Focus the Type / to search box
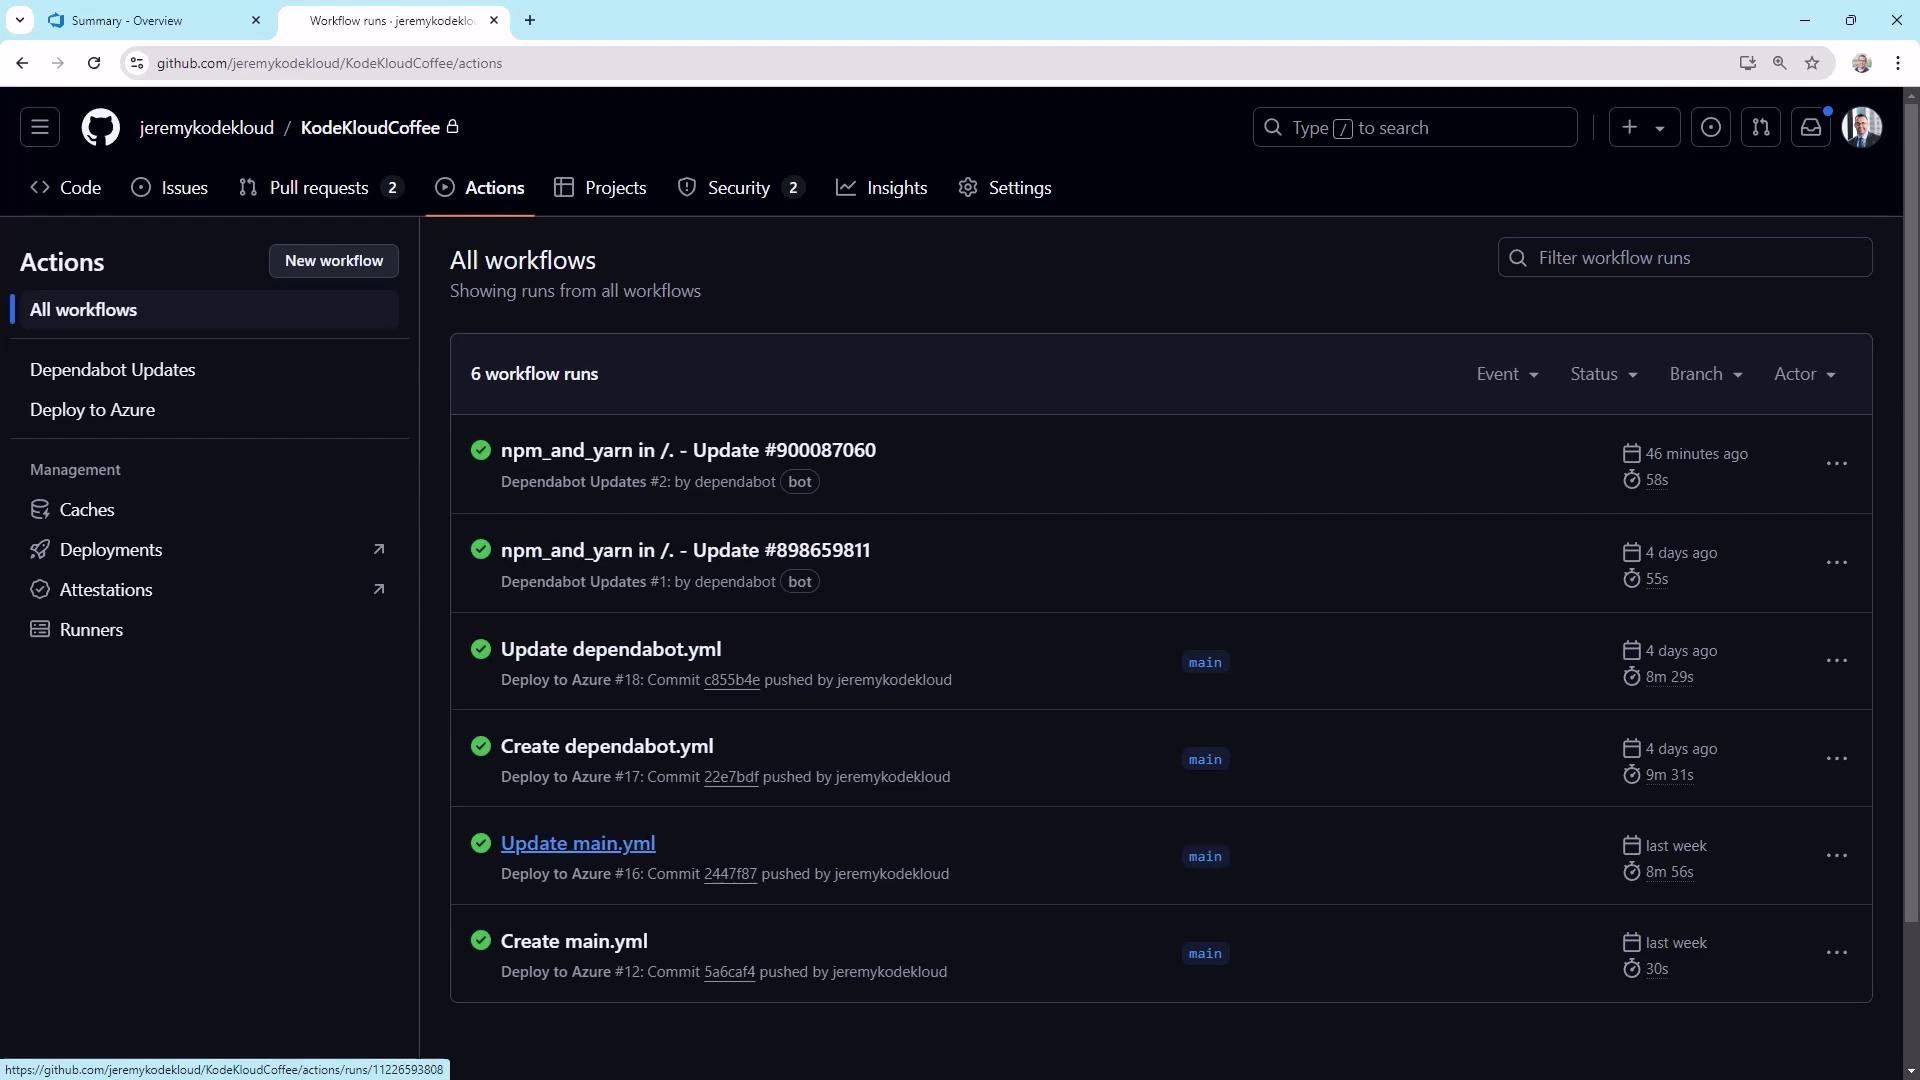1920x1080 pixels. [x=1415, y=128]
